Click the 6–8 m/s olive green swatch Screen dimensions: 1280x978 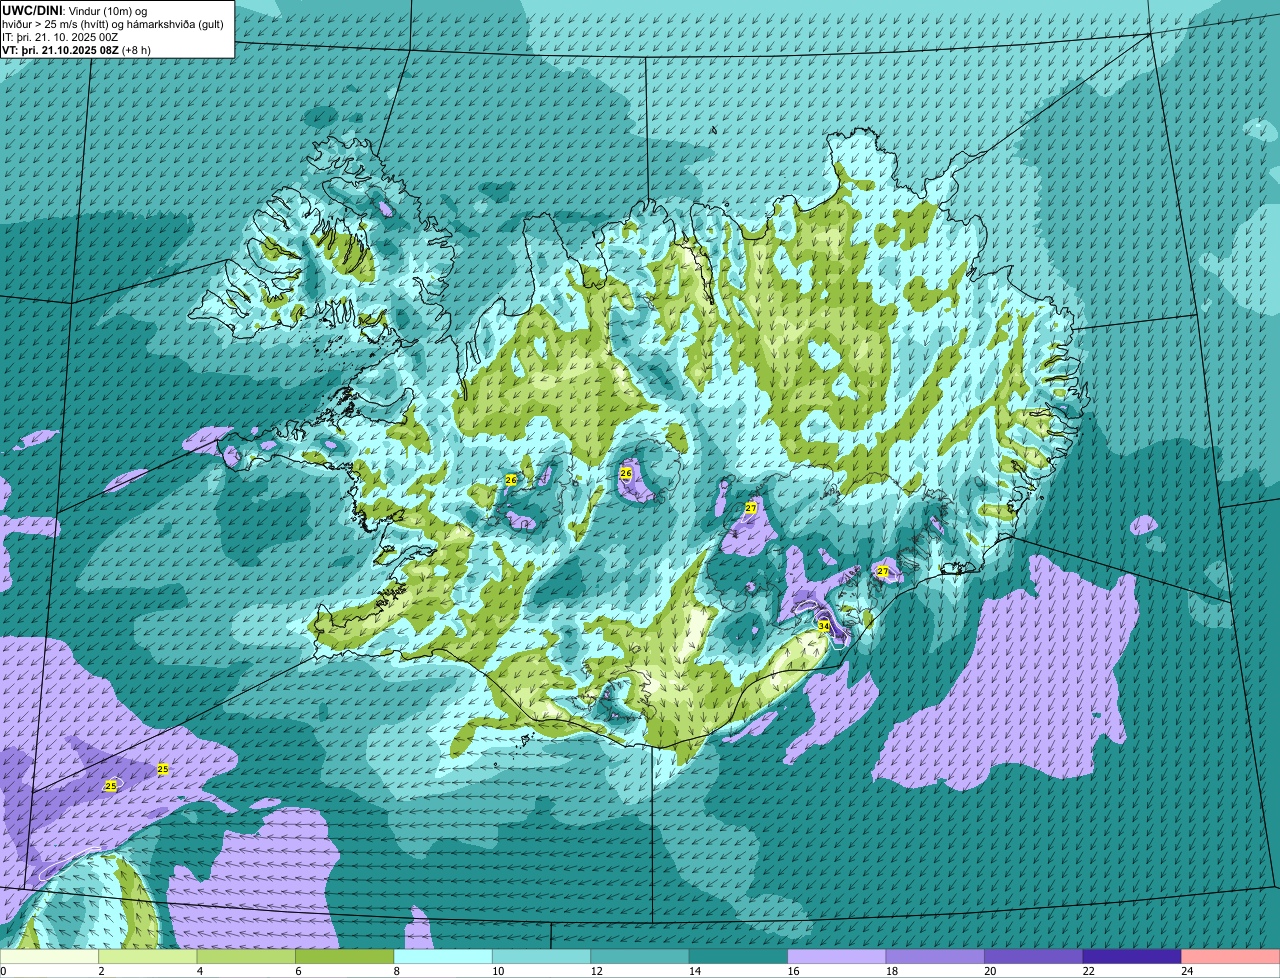pos(345,956)
